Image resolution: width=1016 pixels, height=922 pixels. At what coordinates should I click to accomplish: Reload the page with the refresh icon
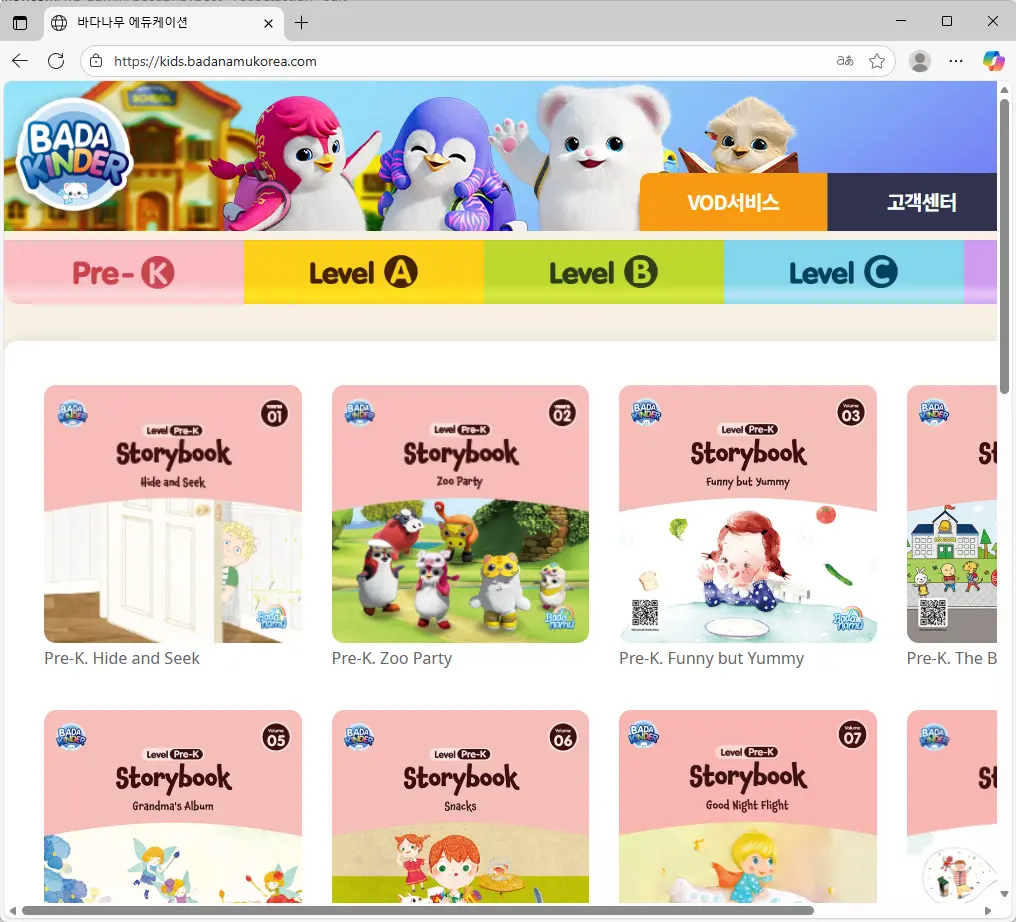tap(56, 61)
